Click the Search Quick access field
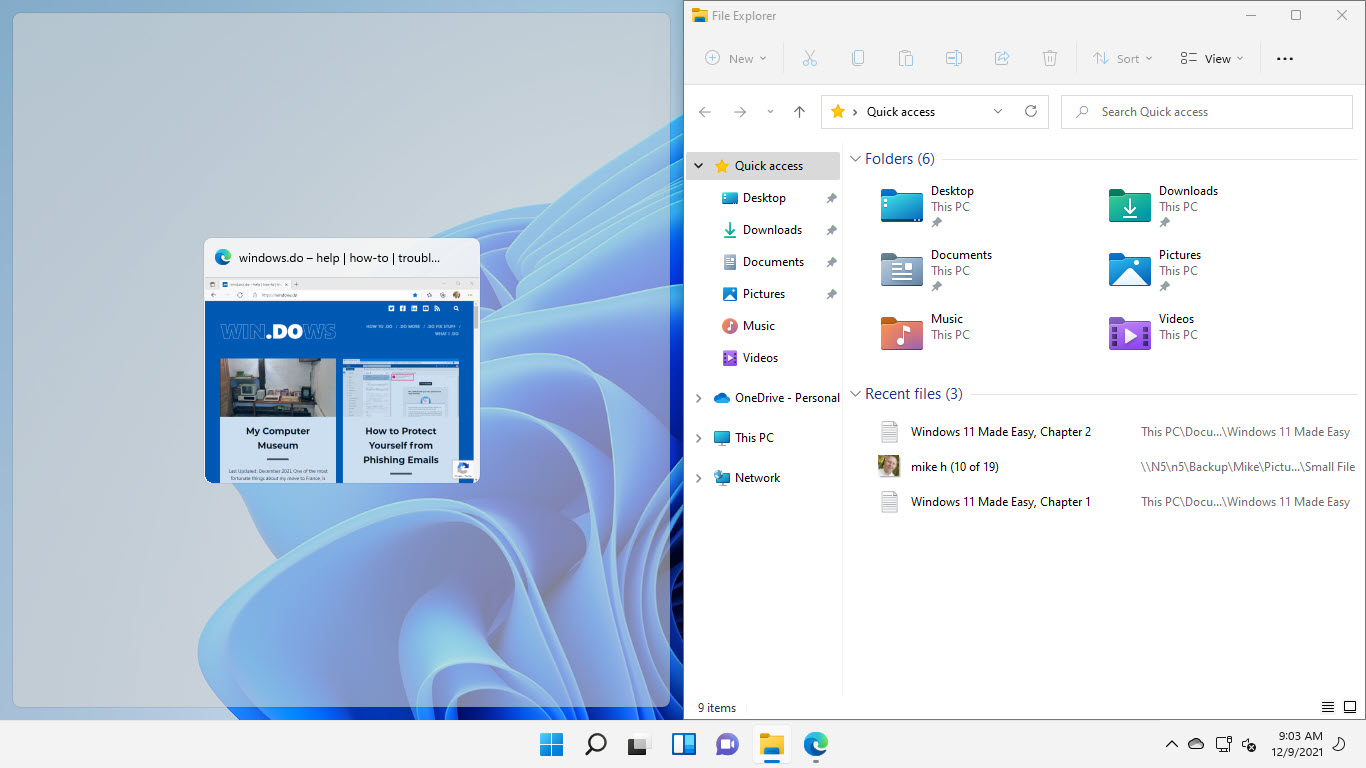Viewport: 1366px width, 768px height. point(1210,112)
